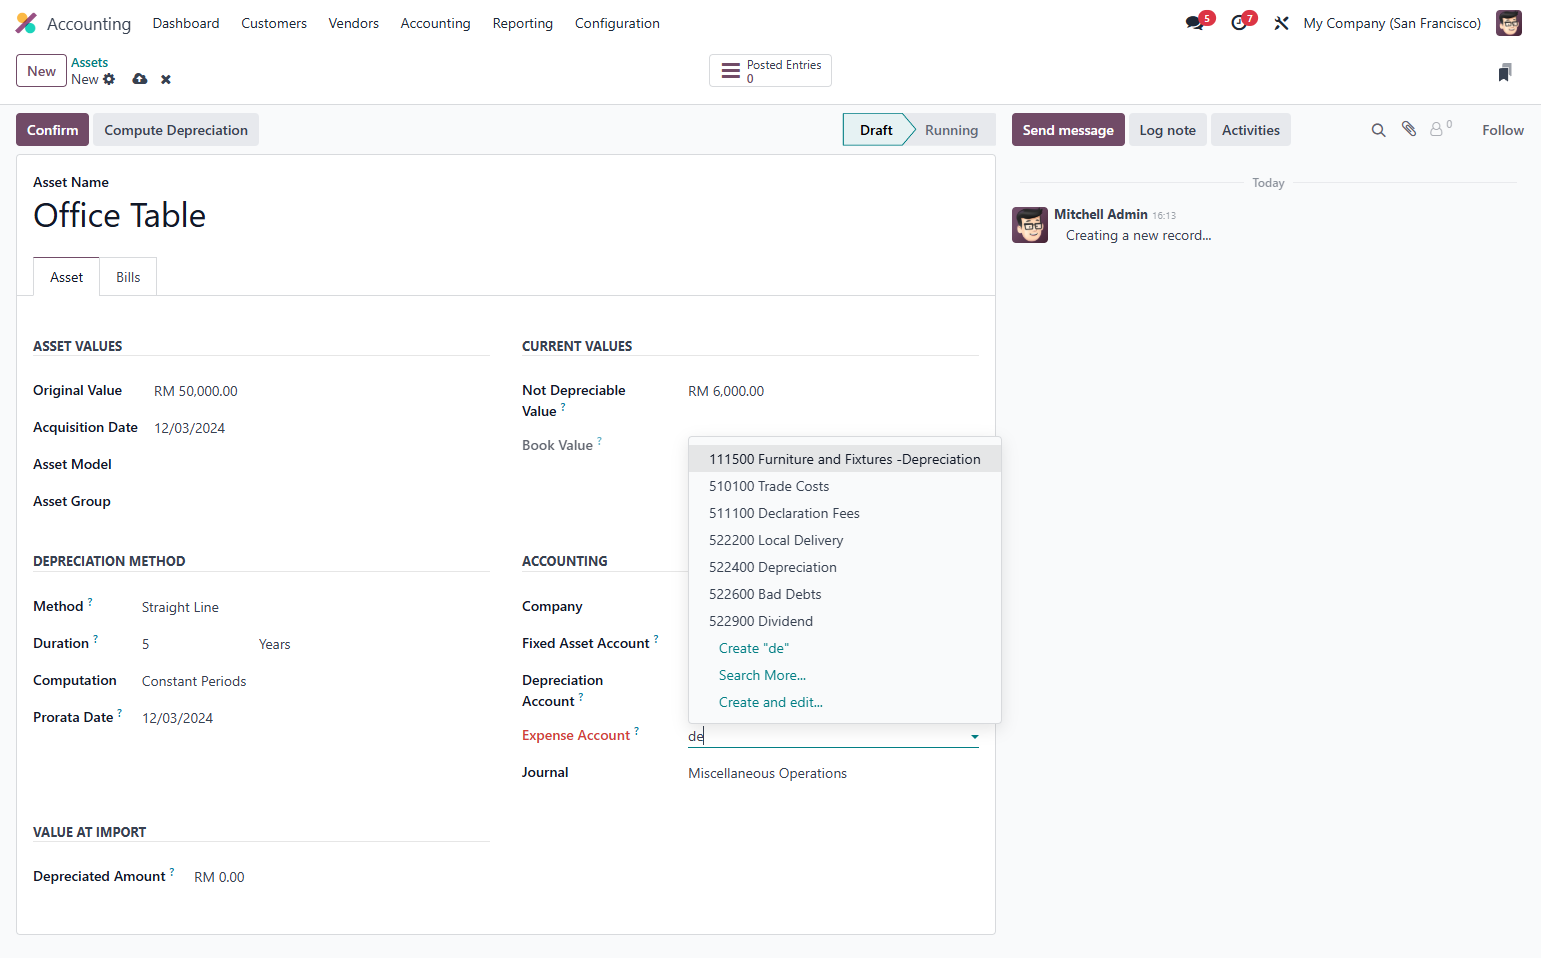Click the debug tools wrench icon

[x=1281, y=23]
